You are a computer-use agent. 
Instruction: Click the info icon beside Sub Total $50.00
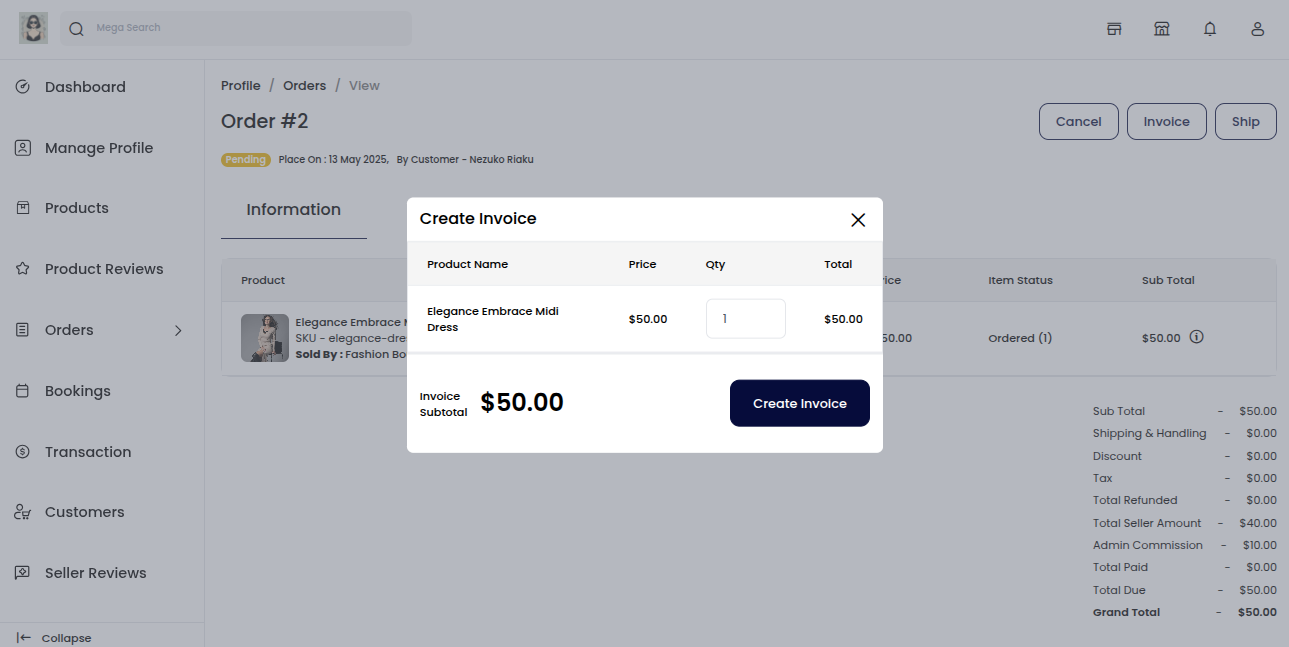coord(1198,338)
